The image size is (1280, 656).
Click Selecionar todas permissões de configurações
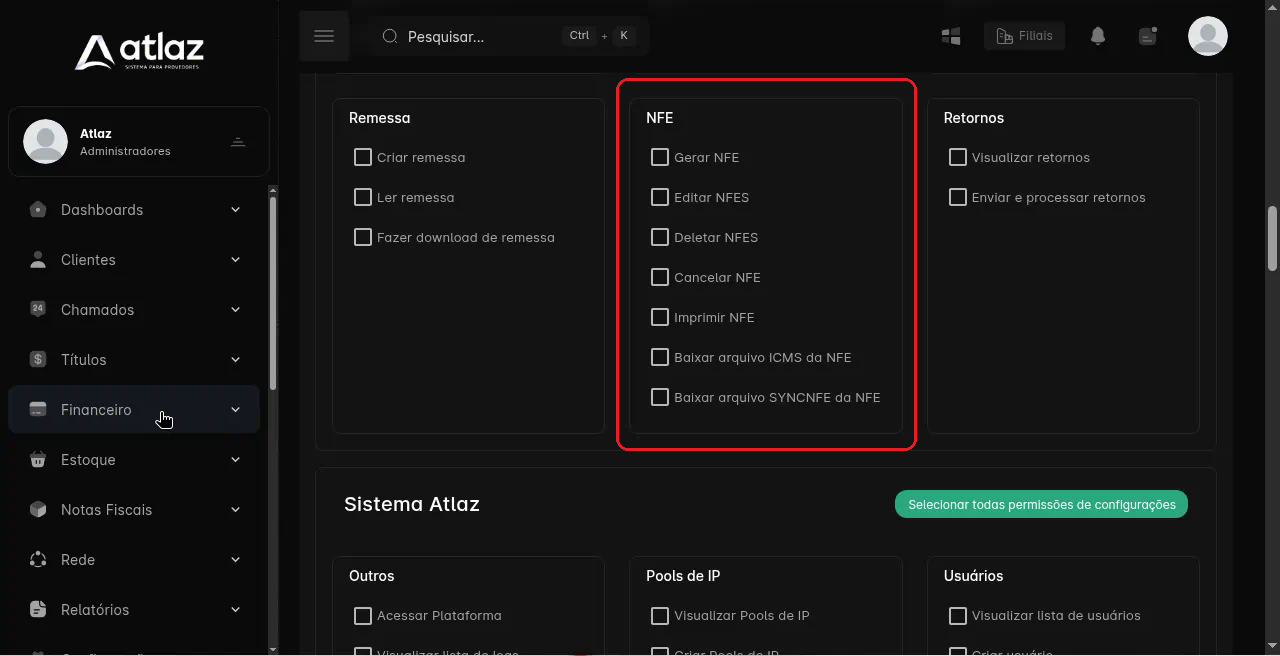[x=1041, y=504]
